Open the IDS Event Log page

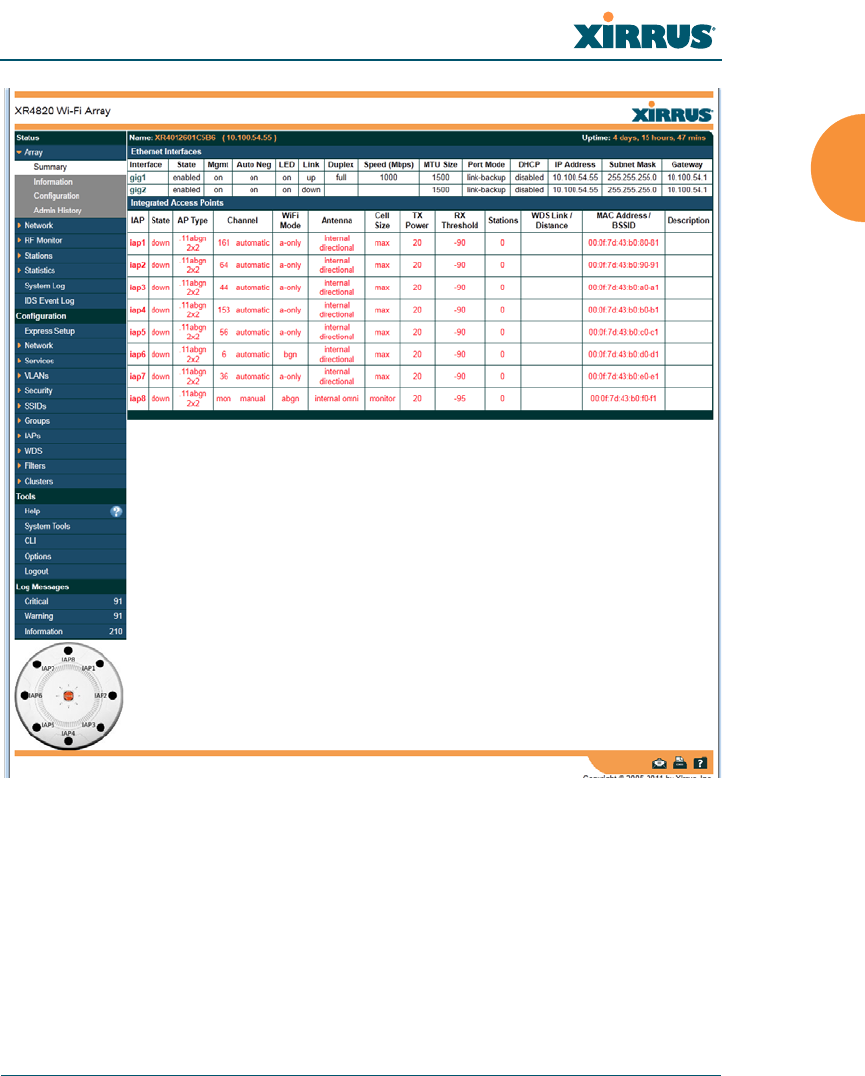pyautogui.click(x=49, y=301)
